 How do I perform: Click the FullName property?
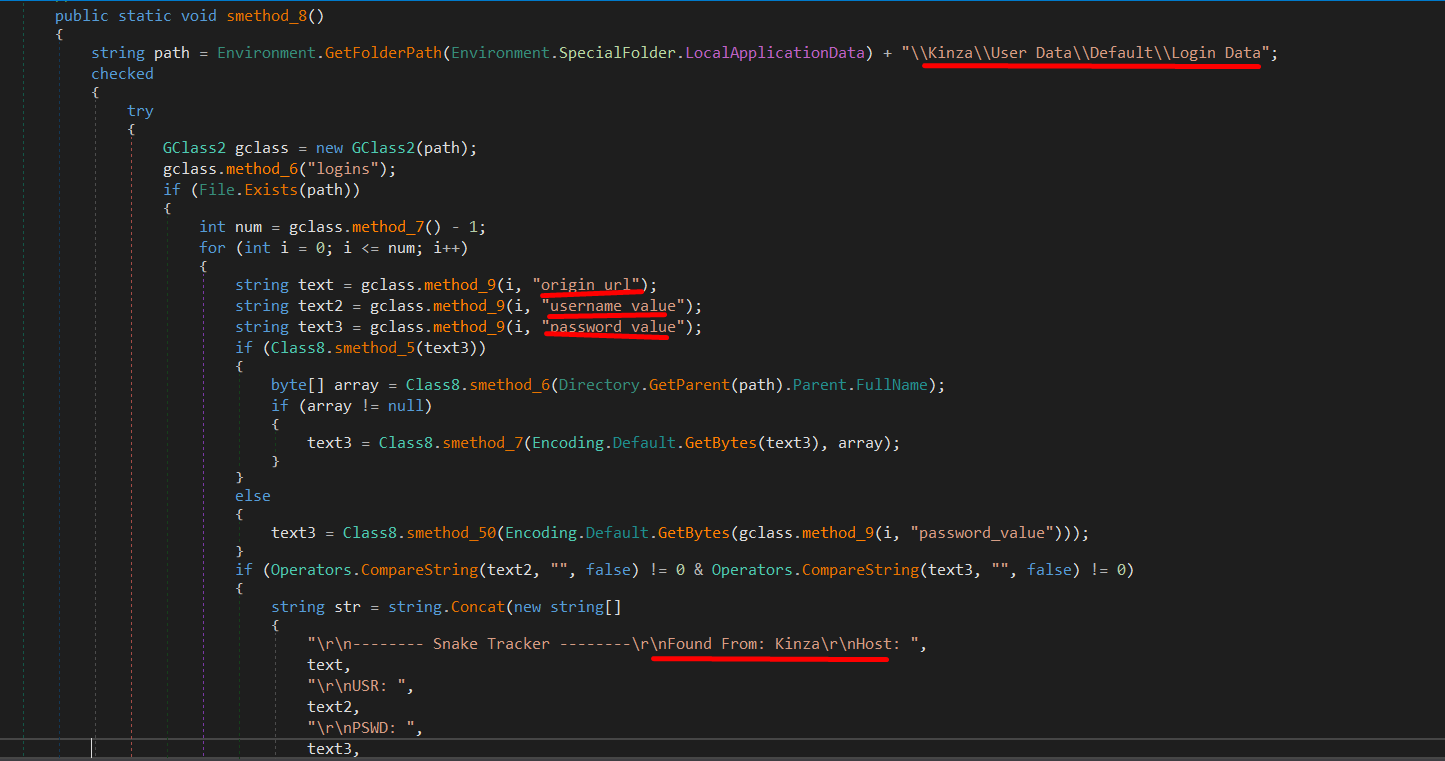(891, 385)
